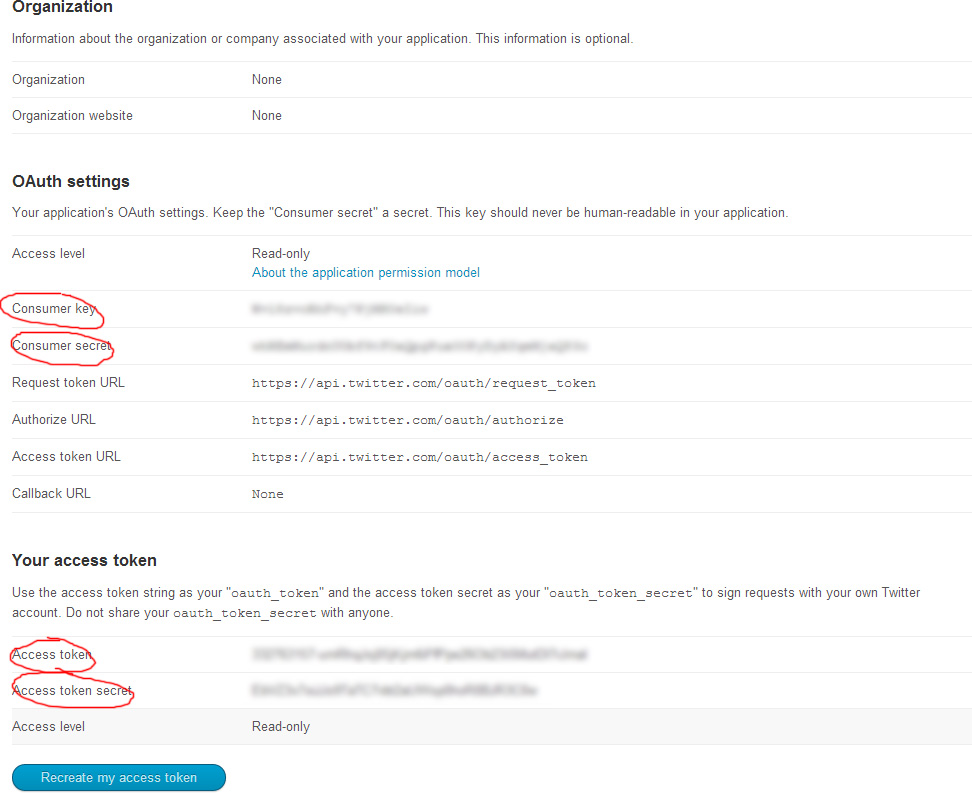The height and width of the screenshot is (793, 972).
Task: Click the hidden Access token secret value
Action: pyautogui.click(x=395, y=690)
